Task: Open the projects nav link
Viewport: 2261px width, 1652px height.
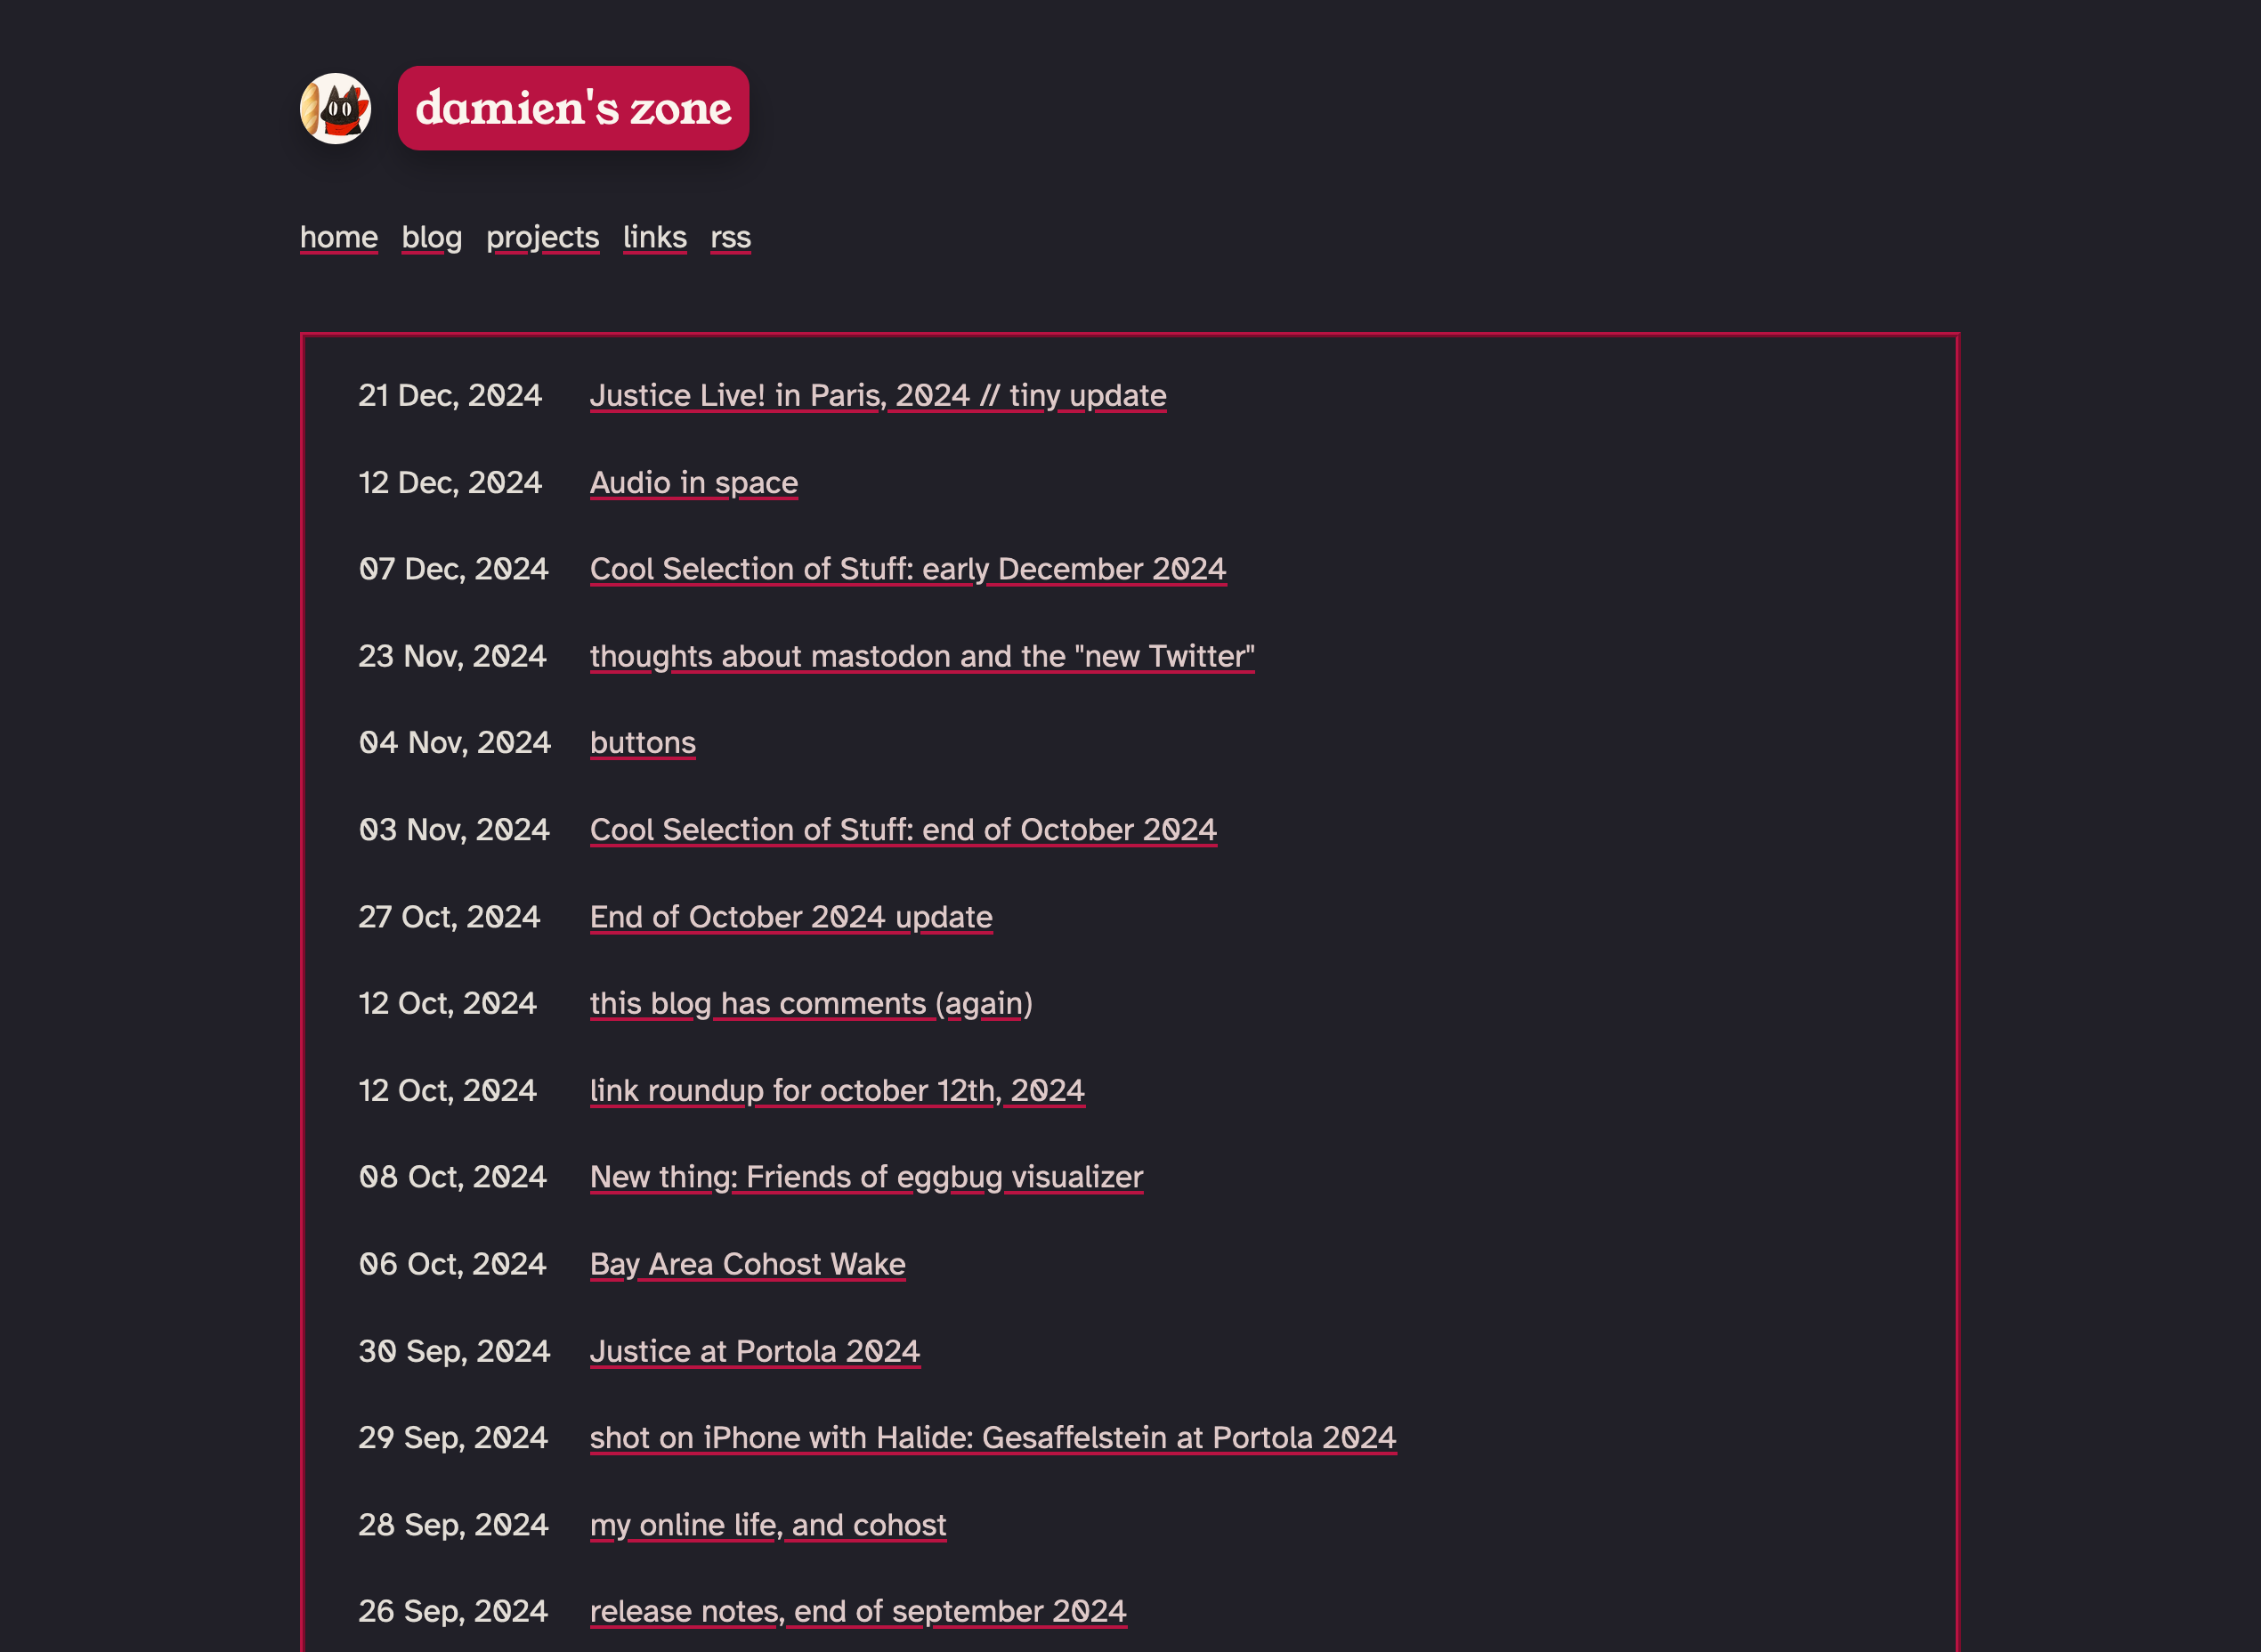Action: pos(543,237)
